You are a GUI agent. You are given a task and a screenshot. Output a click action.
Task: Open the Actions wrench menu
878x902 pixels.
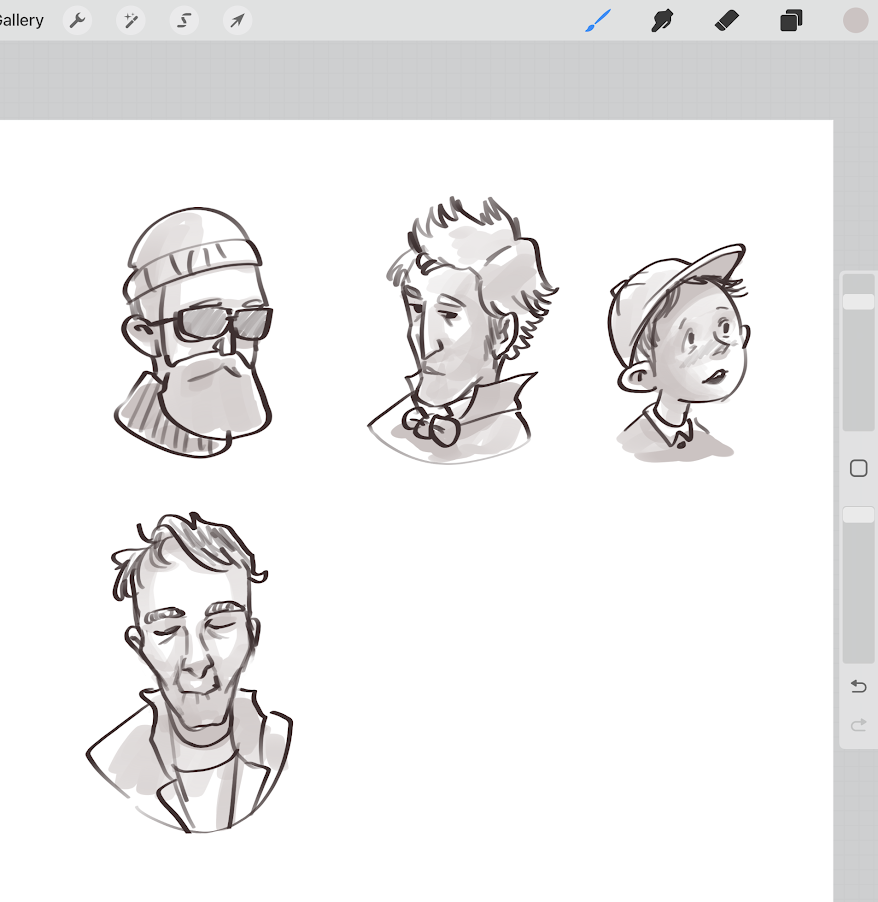[77, 20]
